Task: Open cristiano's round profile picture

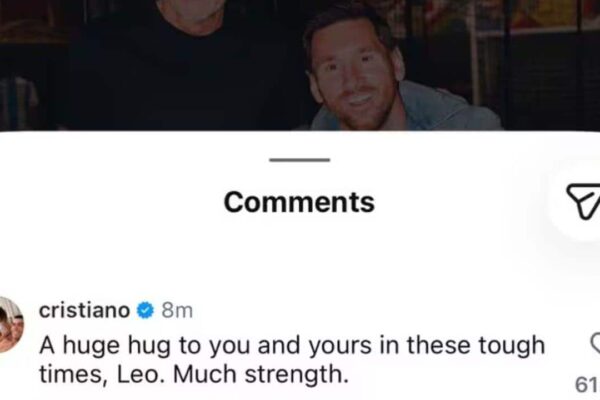Action: pos(10,325)
